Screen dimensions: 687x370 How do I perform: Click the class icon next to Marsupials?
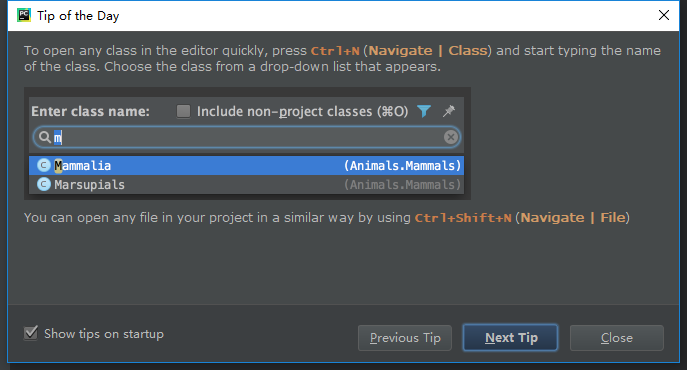[43, 184]
